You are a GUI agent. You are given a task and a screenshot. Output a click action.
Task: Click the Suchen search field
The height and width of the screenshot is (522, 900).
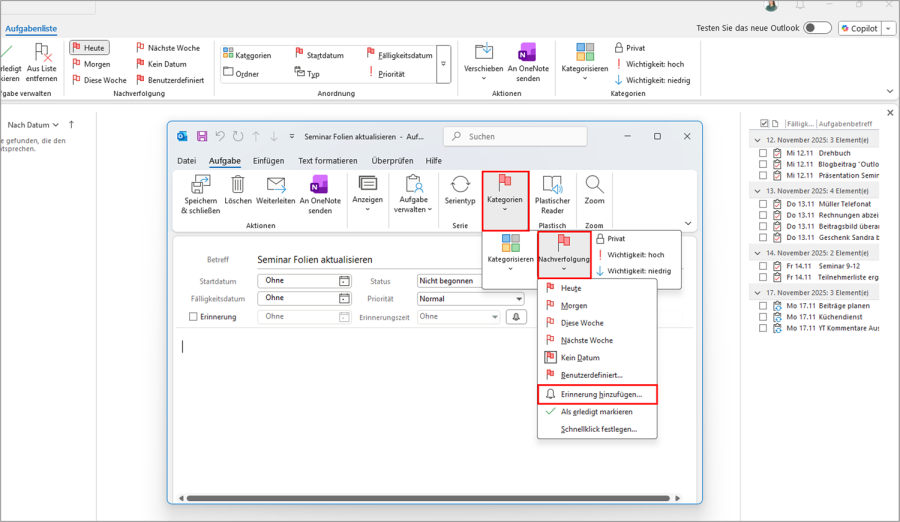[515, 137]
